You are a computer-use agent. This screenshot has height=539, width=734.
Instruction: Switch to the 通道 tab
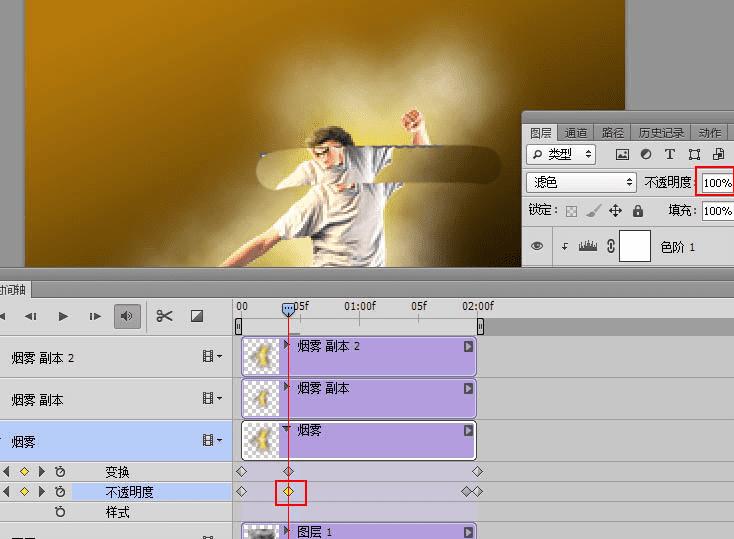(575, 133)
